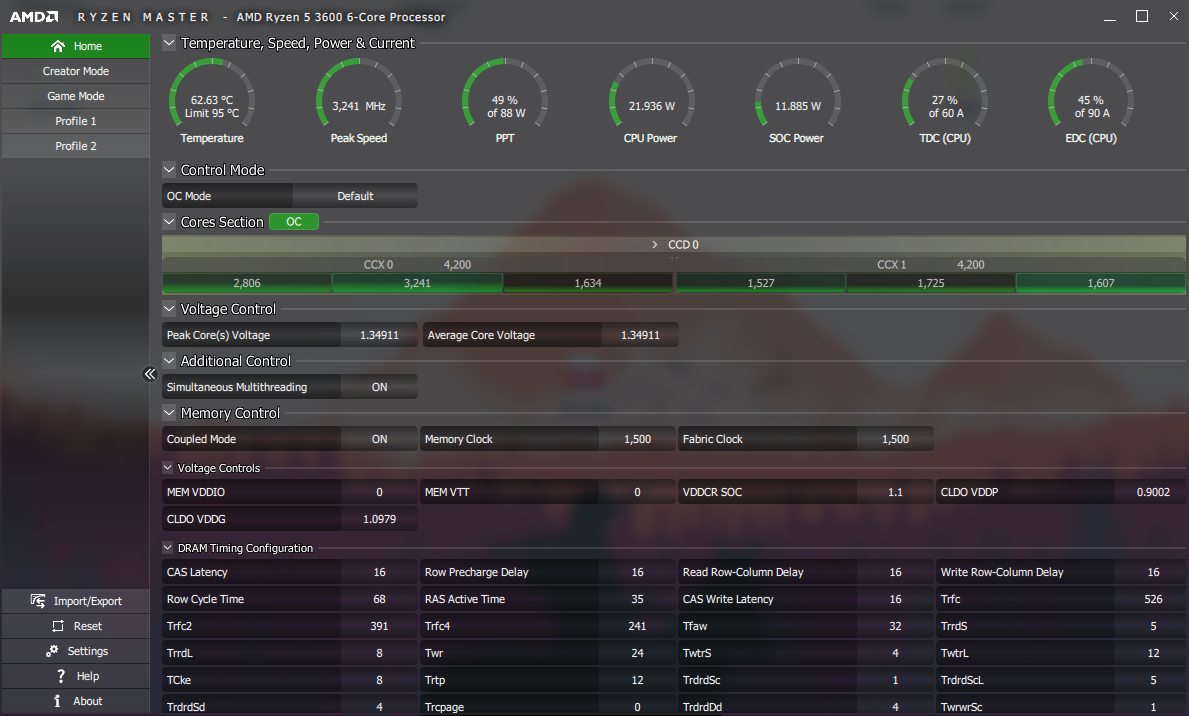Click the MEM VDDIO value field
1189x716 pixels.
379,492
